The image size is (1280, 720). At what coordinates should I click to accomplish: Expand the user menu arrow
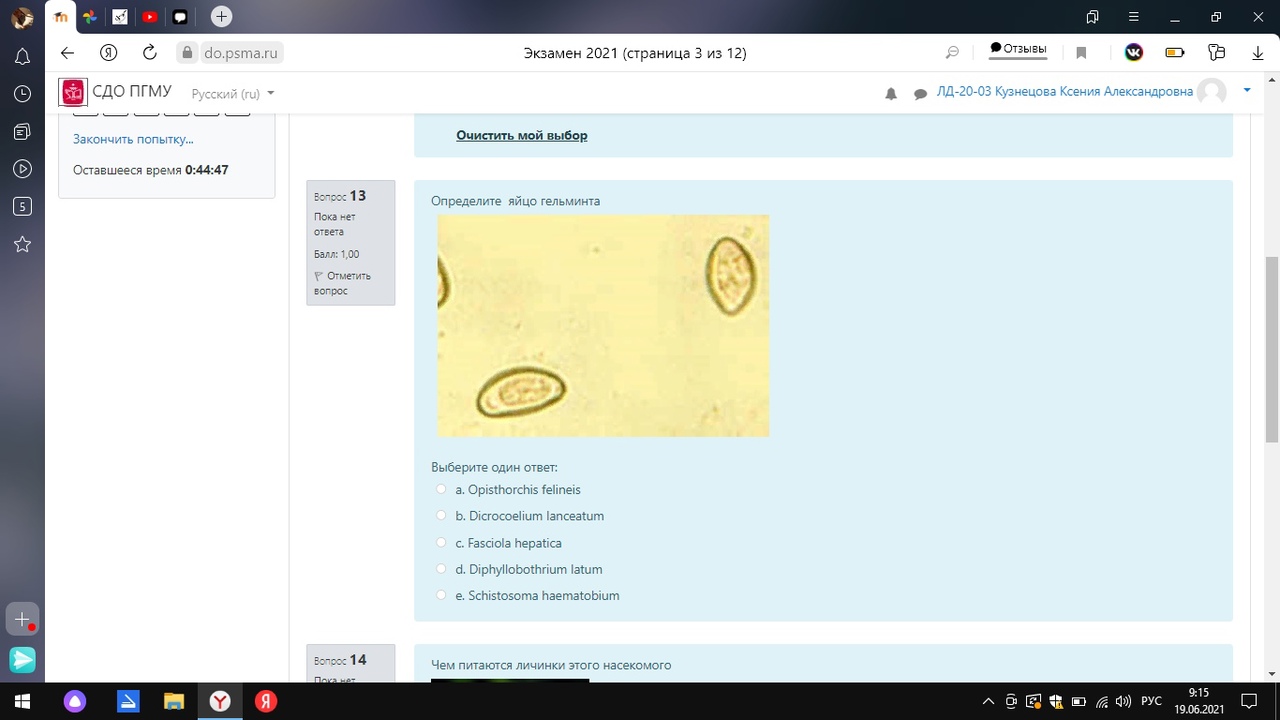coord(1247,90)
